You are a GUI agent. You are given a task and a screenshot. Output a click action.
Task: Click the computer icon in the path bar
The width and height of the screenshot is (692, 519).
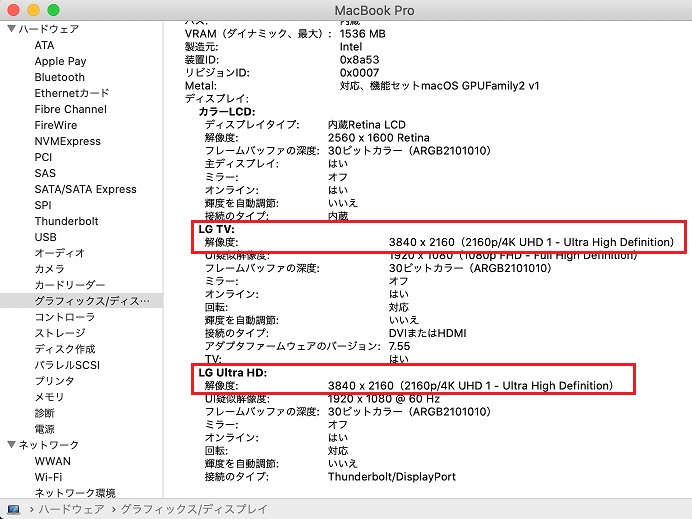coord(14,509)
